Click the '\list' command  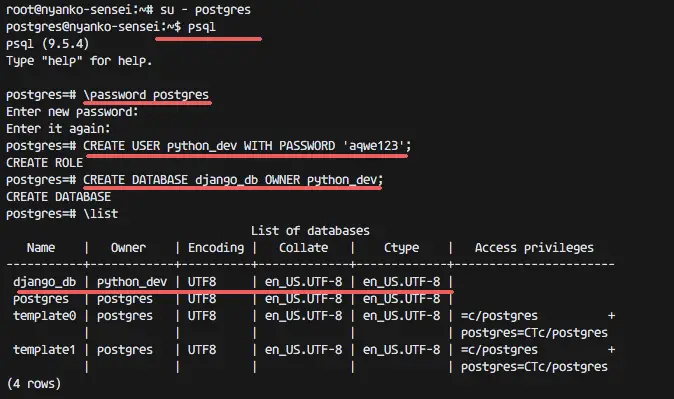click(x=101, y=214)
